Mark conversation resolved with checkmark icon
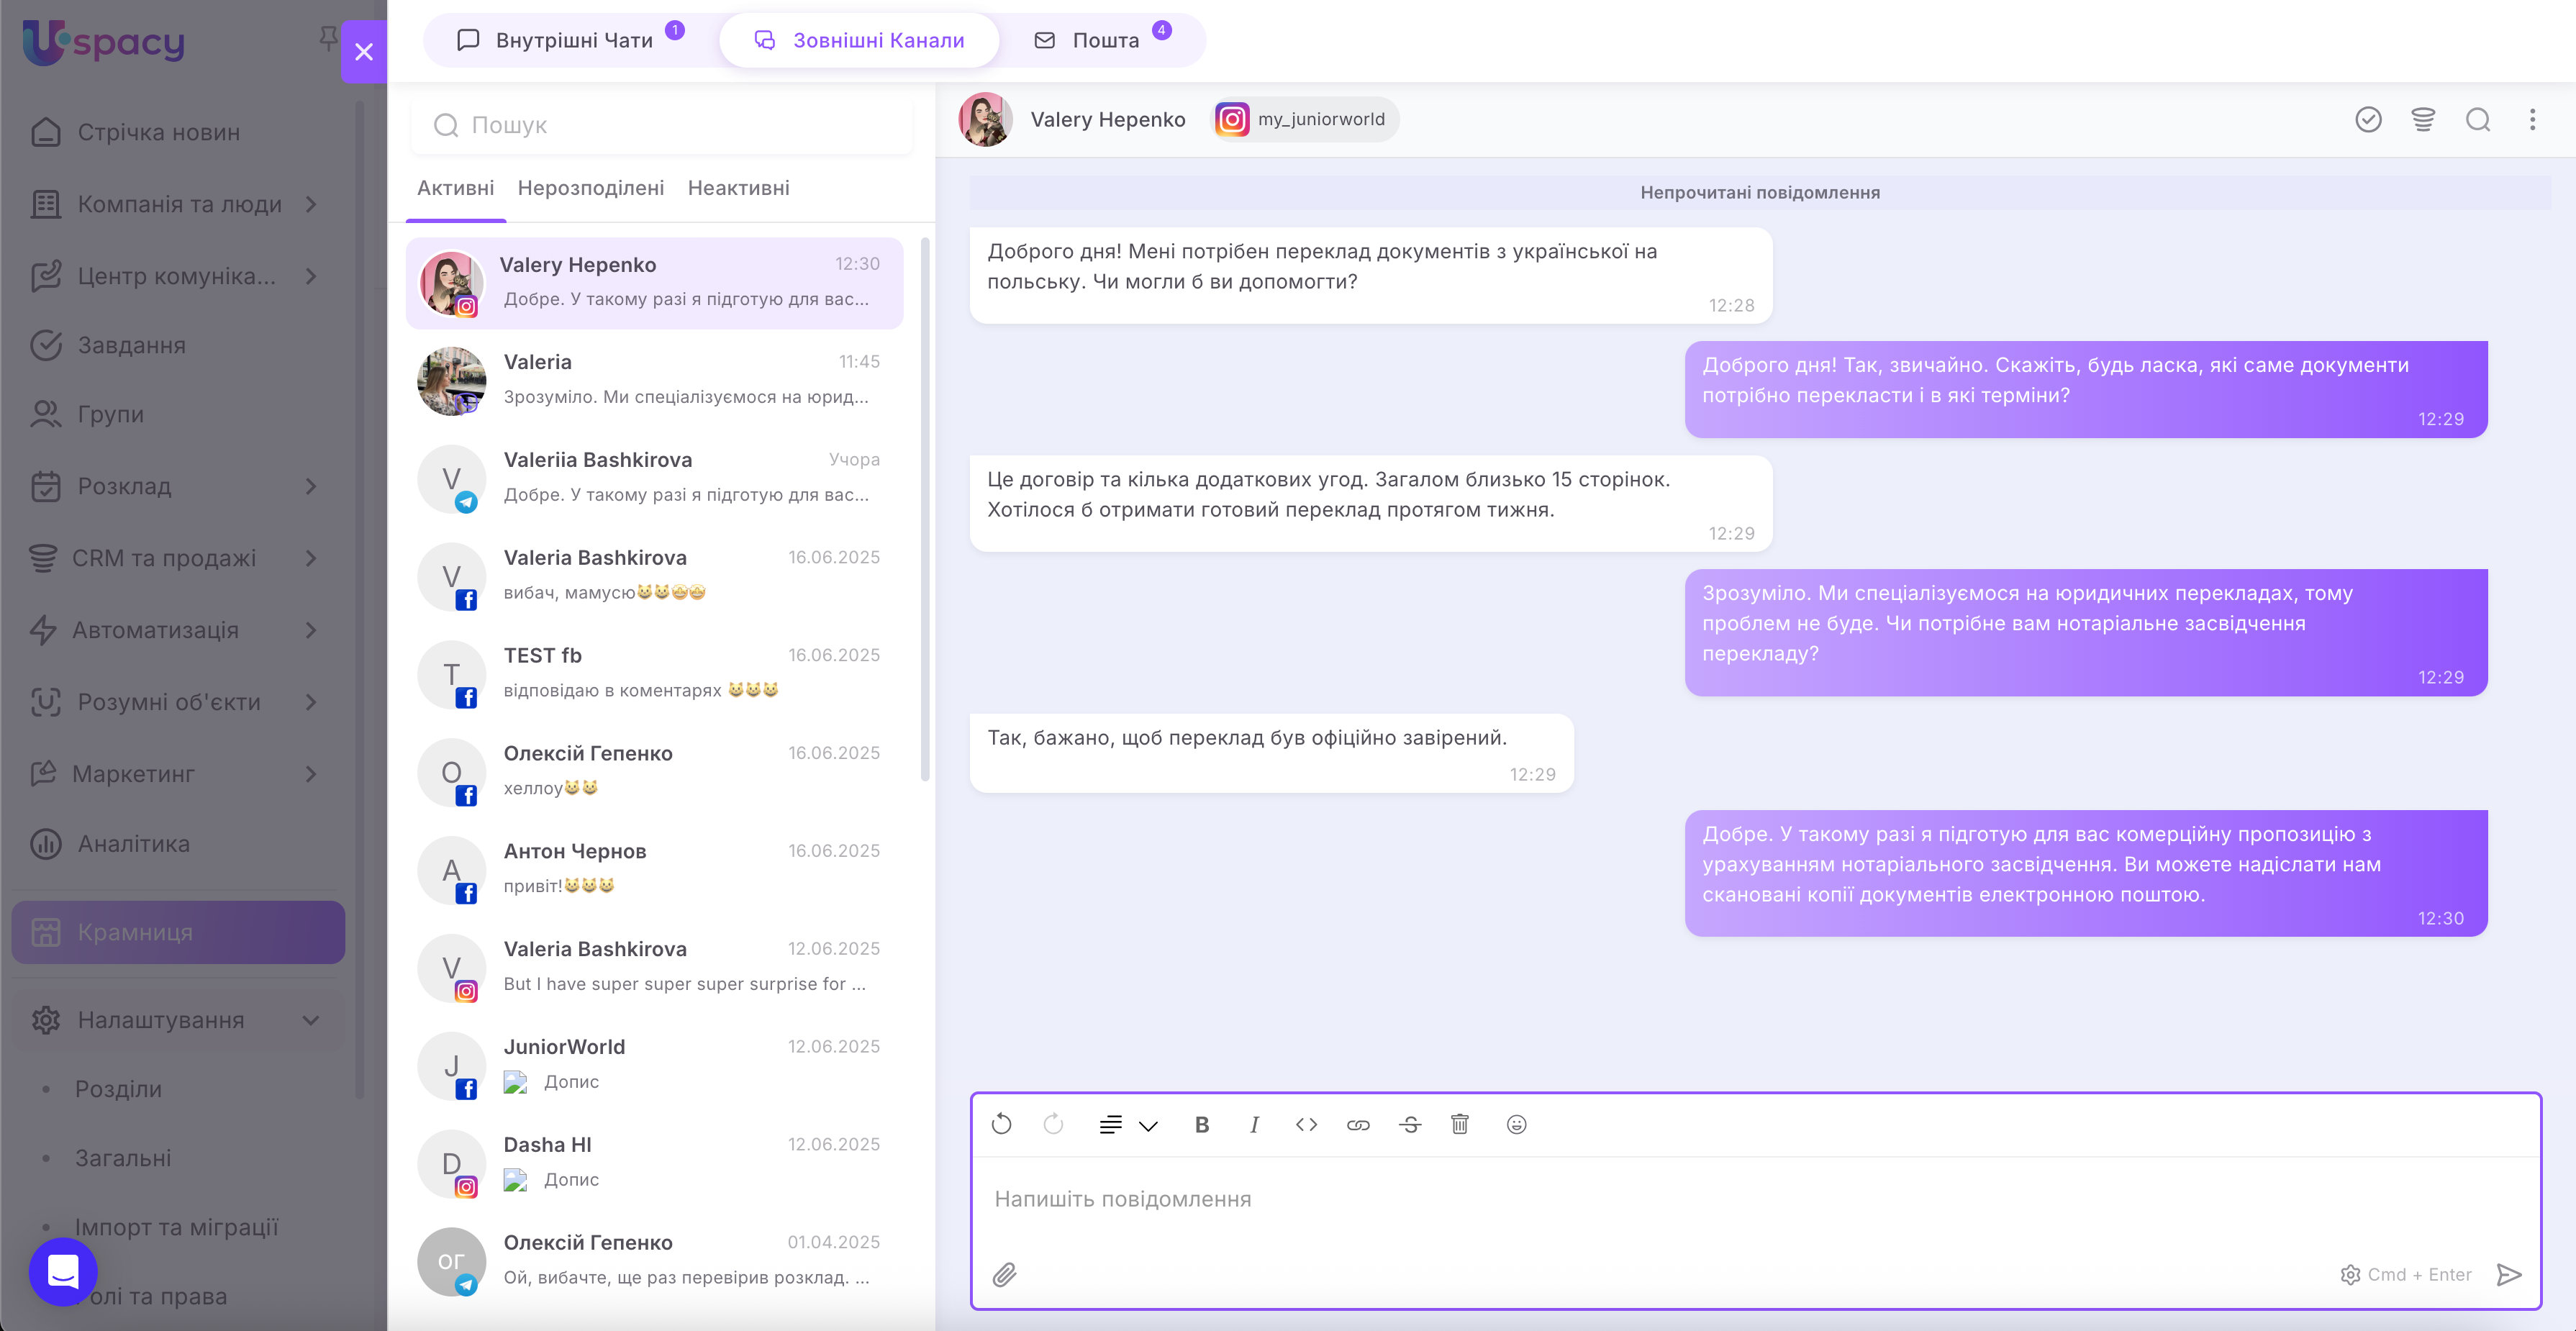The height and width of the screenshot is (1331, 2576). [x=2368, y=120]
